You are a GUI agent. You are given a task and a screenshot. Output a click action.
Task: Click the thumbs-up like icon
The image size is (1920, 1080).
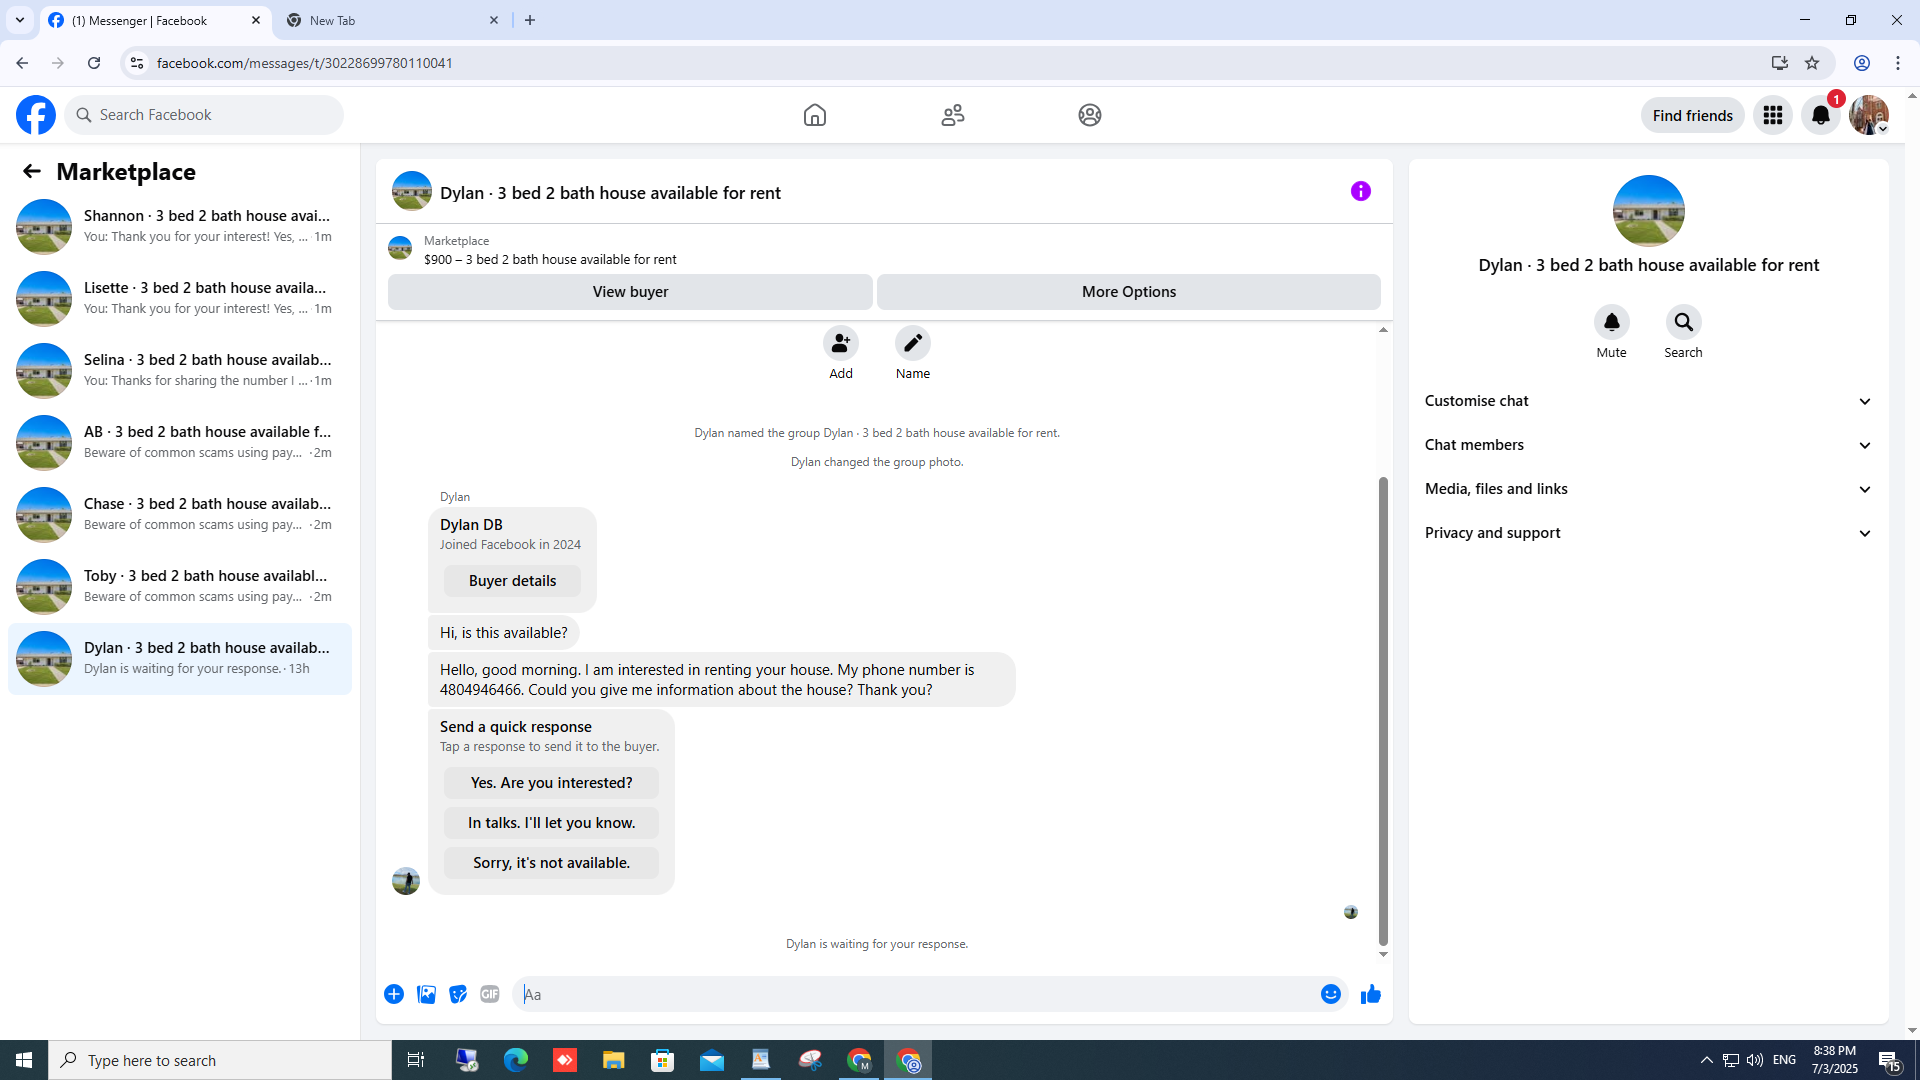1370,994
